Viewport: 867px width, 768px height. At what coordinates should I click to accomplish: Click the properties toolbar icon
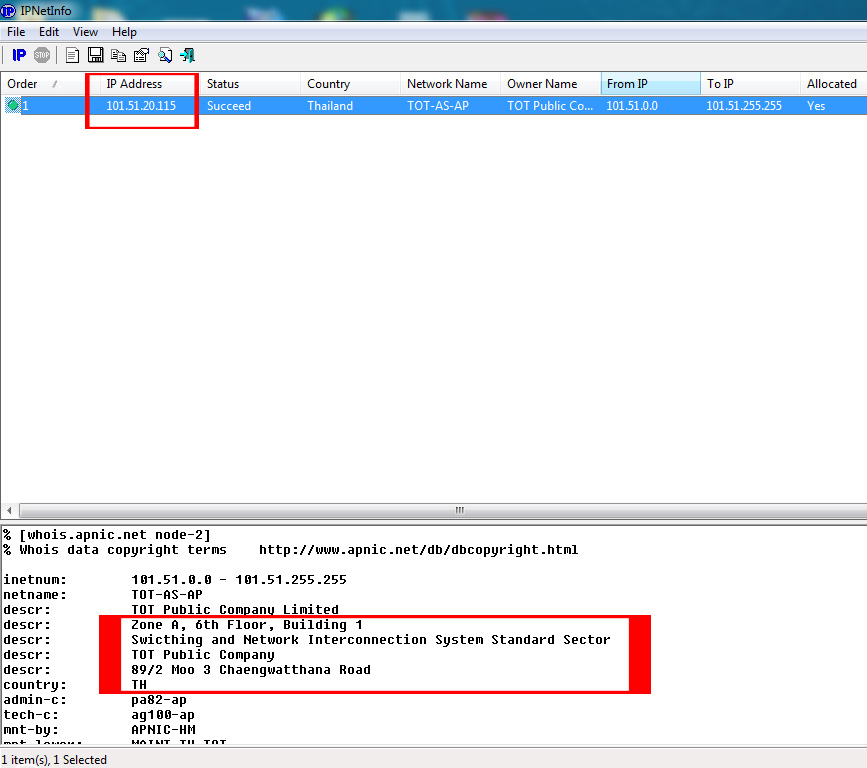[x=142, y=55]
